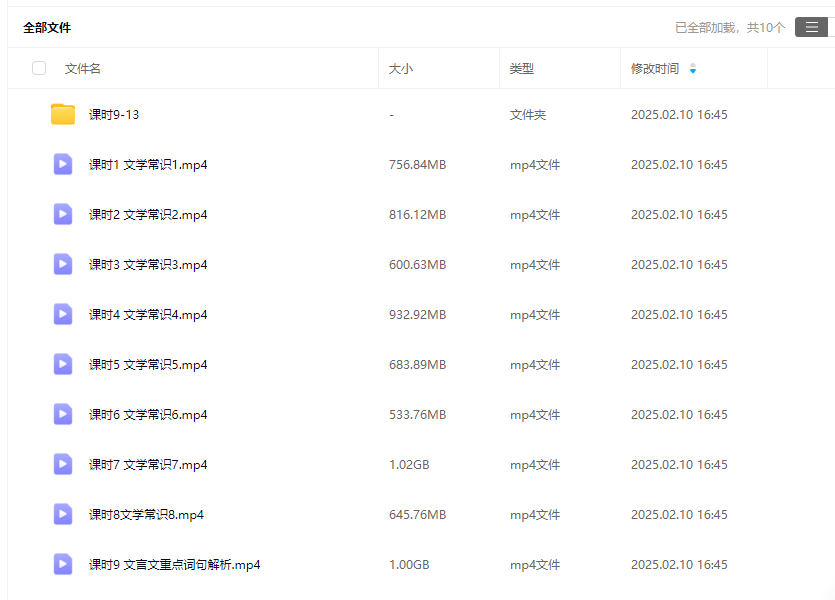Click video icon for 课时2 文学常识2.mp4
Image resolution: width=835 pixels, height=600 pixels.
[63, 215]
